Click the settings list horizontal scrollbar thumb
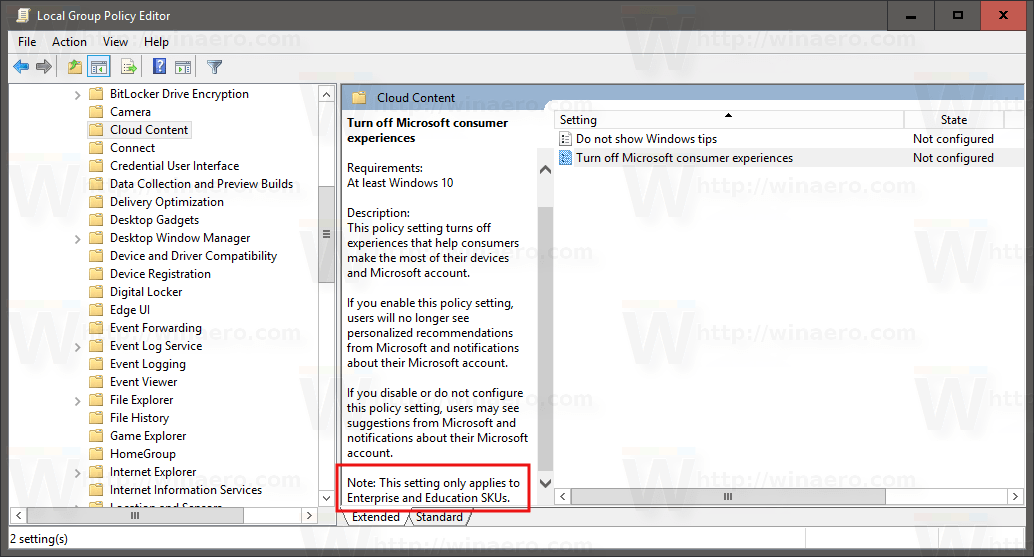1034x557 pixels. (x=728, y=496)
